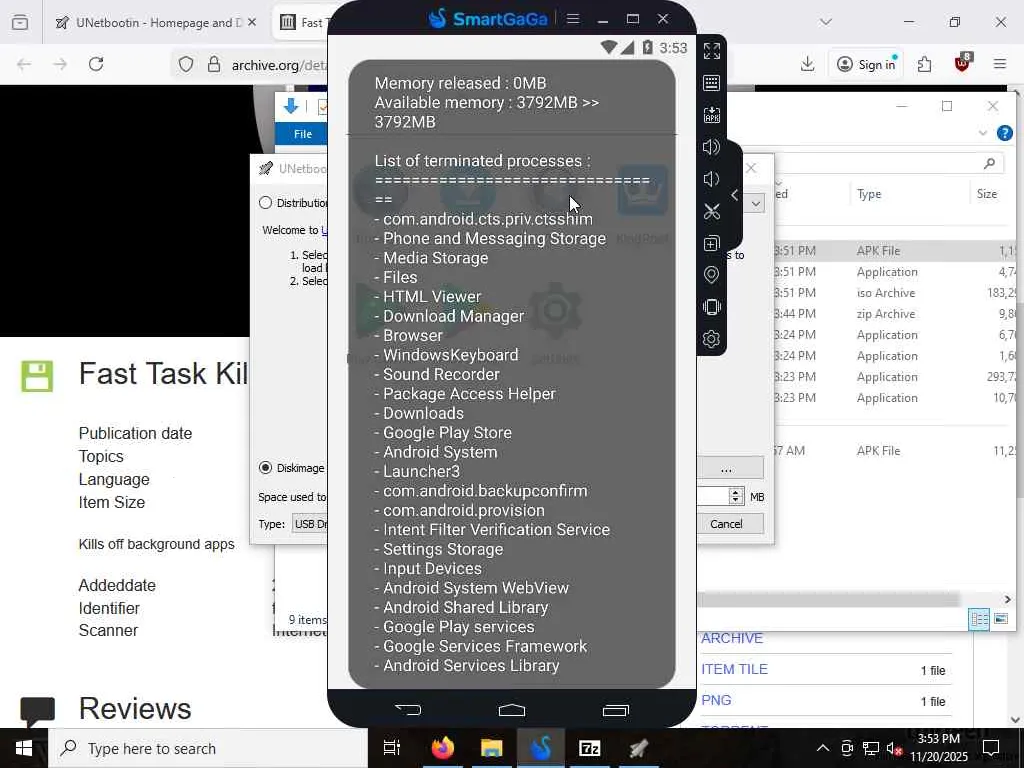Tap the Android back navigation button

tap(408, 709)
